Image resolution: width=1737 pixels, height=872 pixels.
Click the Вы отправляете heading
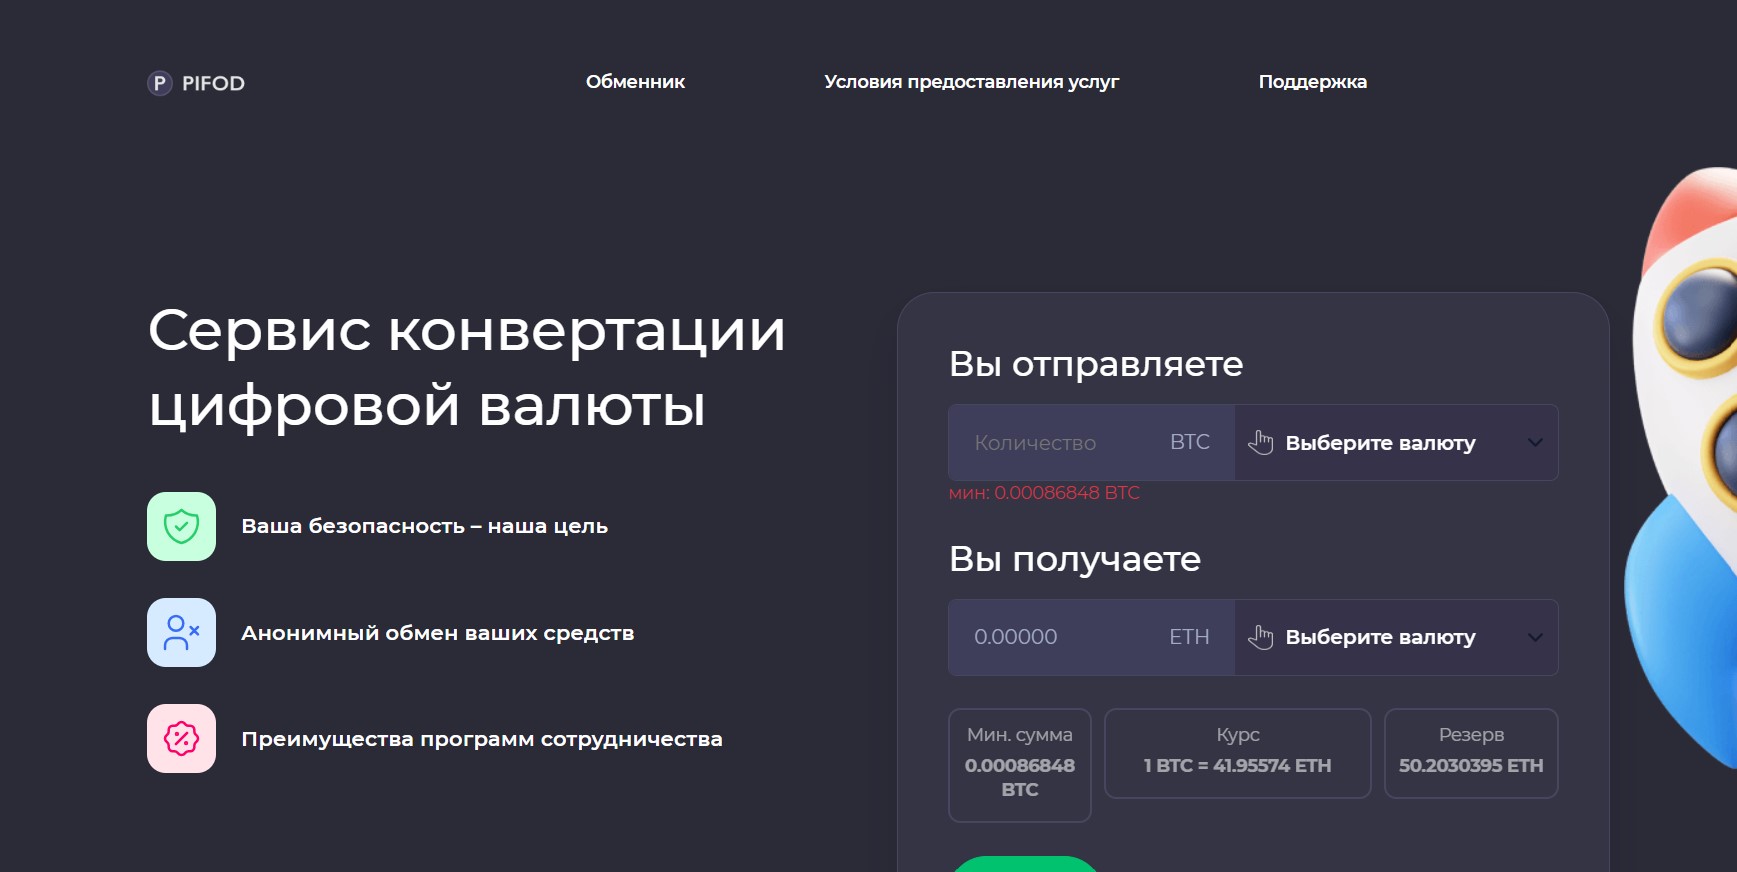coord(1095,364)
